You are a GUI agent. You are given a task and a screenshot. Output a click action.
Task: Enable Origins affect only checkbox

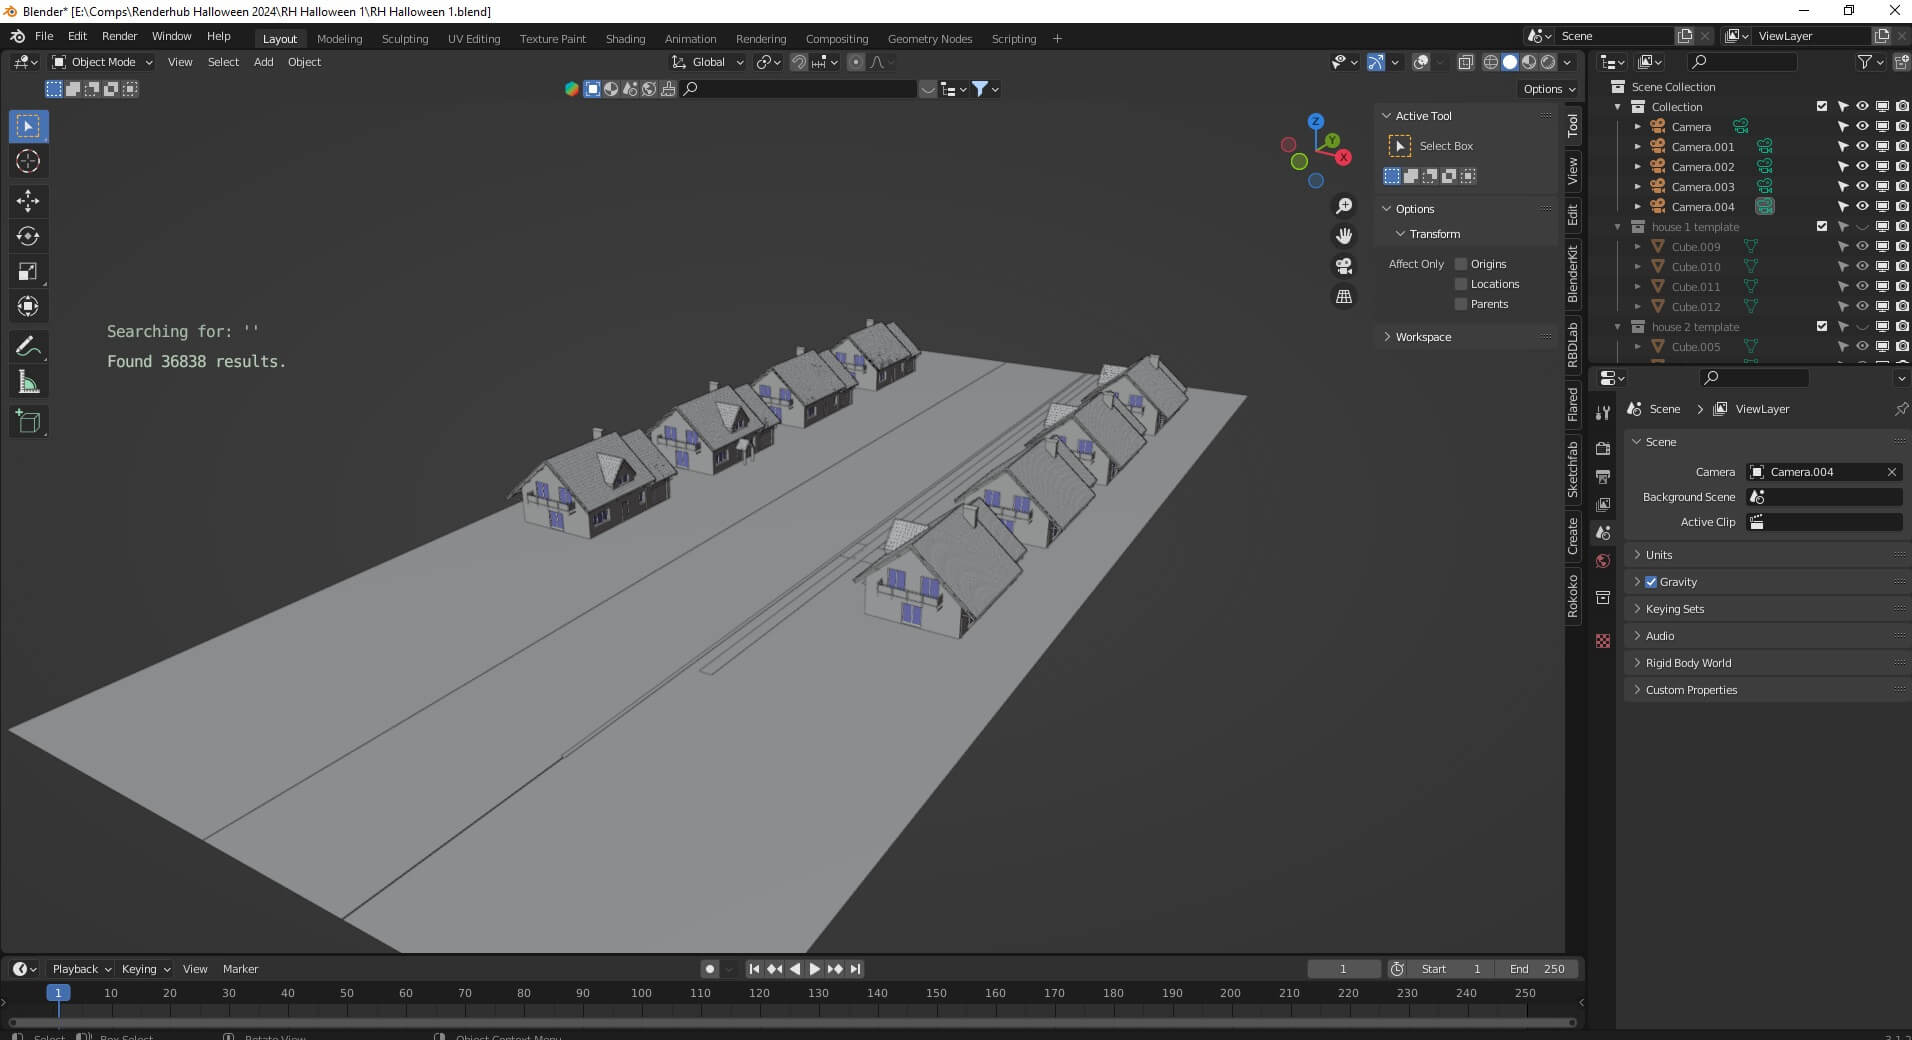coord(1461,264)
